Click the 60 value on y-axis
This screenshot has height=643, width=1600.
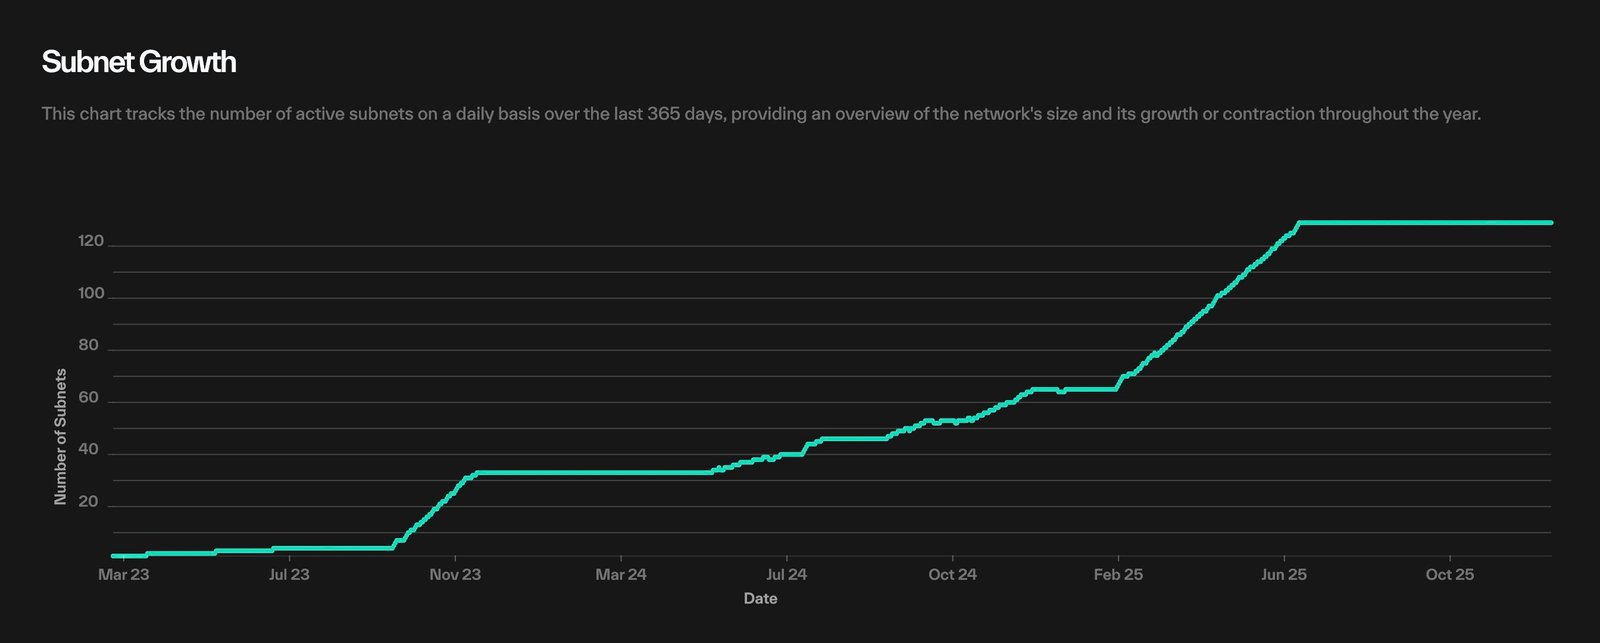point(89,398)
